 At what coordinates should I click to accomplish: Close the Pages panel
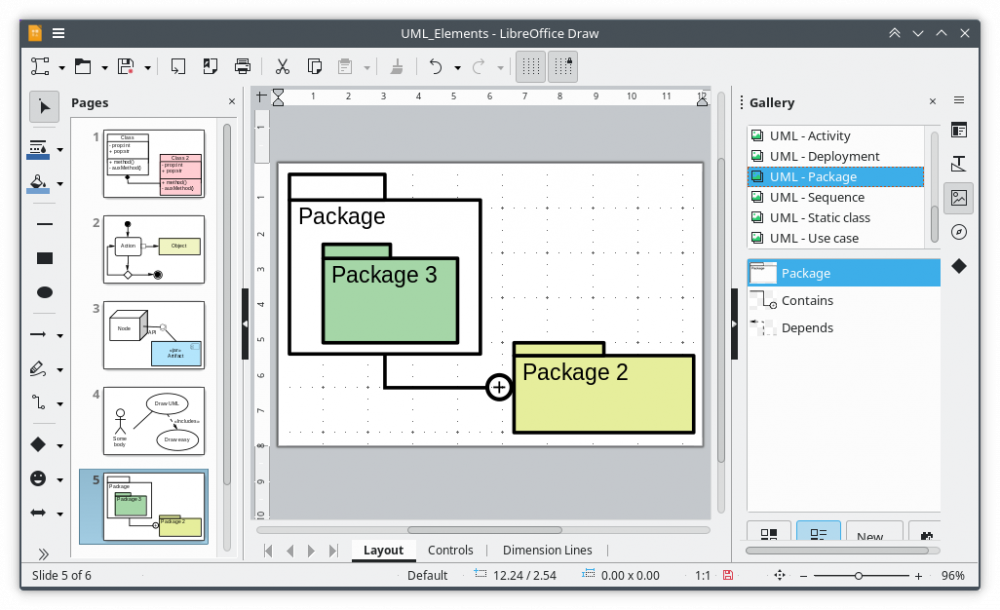pyautogui.click(x=232, y=101)
